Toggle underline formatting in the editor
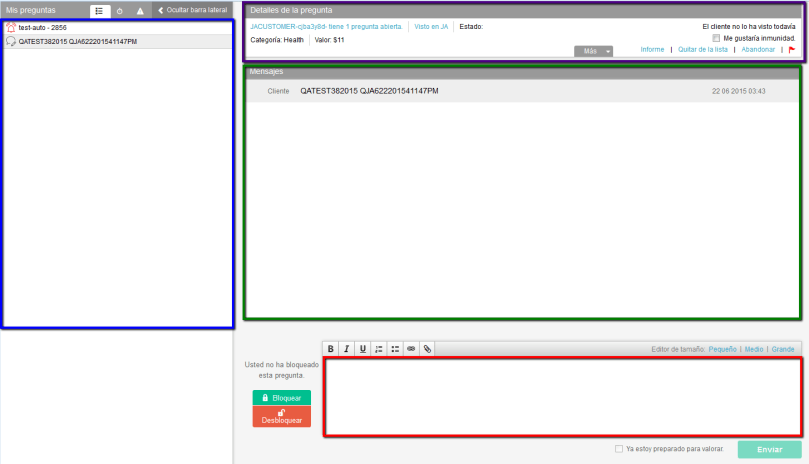Screen dimensions: 809x464 pyautogui.click(x=363, y=349)
